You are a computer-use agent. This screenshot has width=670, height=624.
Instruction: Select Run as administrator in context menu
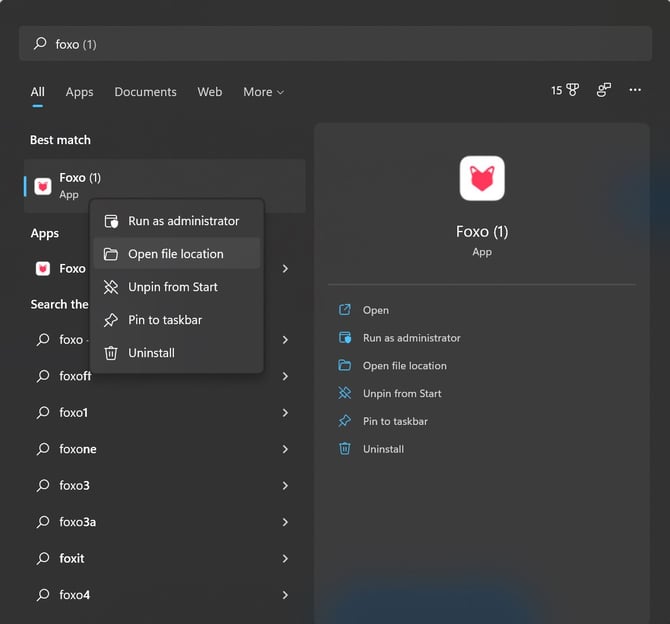(176, 221)
